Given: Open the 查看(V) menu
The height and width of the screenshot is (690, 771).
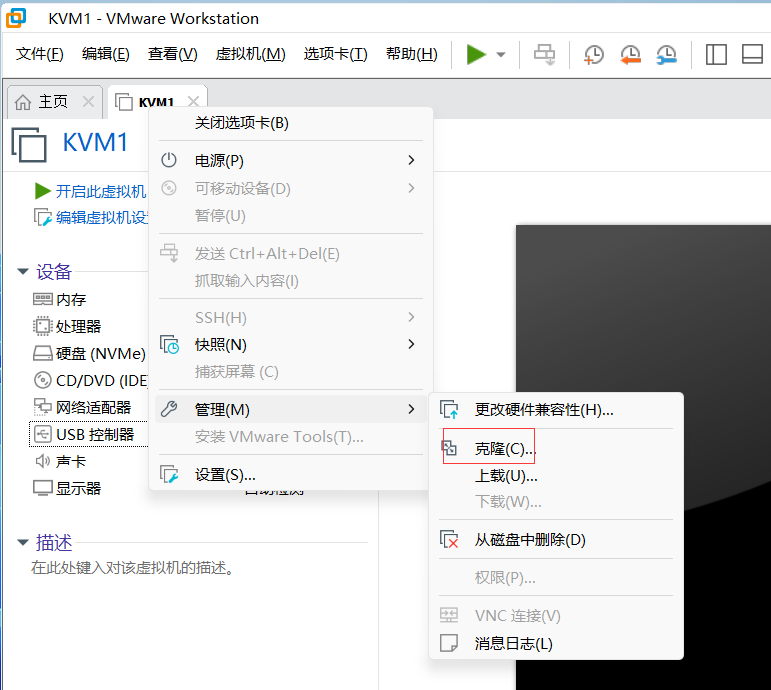Looking at the screenshot, I should pyautogui.click(x=173, y=54).
